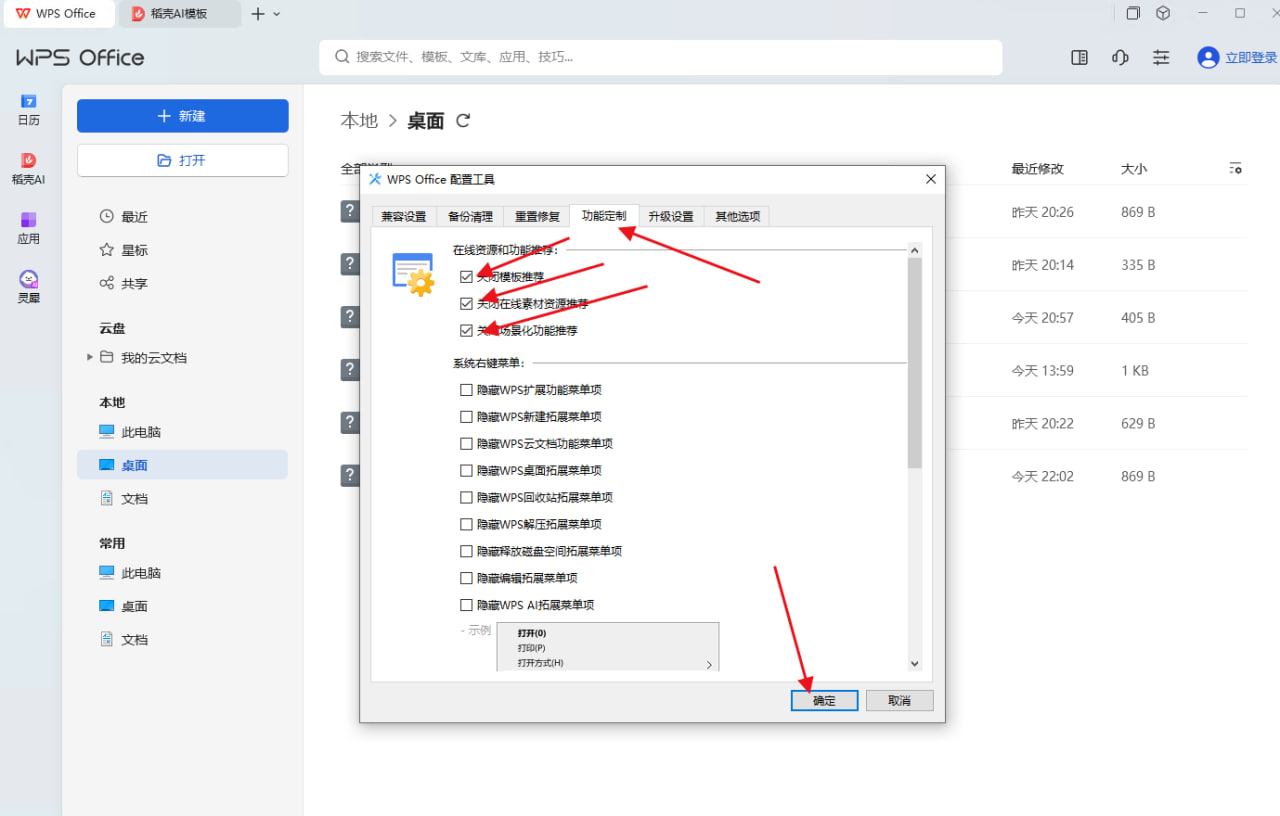This screenshot has height=816, width=1280.
Task: Click the split-panel layout icon beside the headset
Action: (x=1079, y=58)
